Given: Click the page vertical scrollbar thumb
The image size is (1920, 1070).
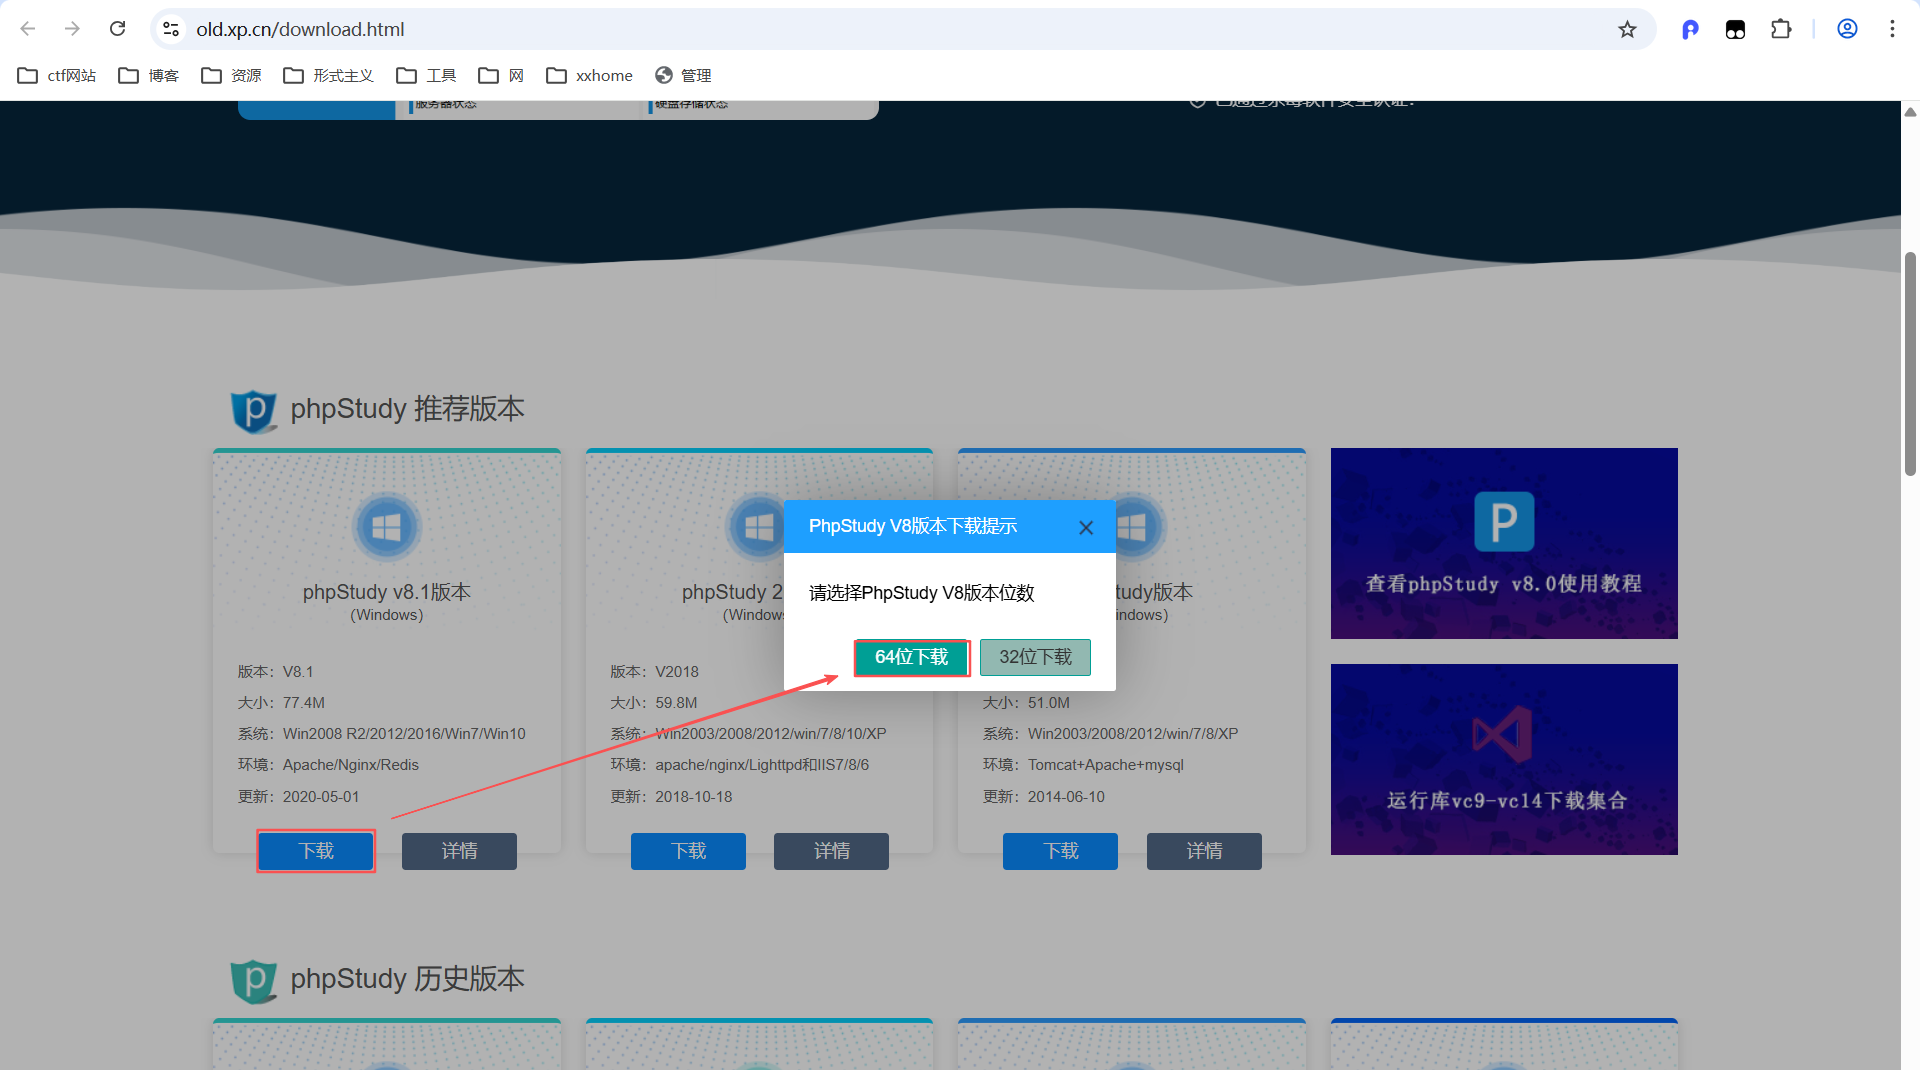Looking at the screenshot, I should 1910,364.
